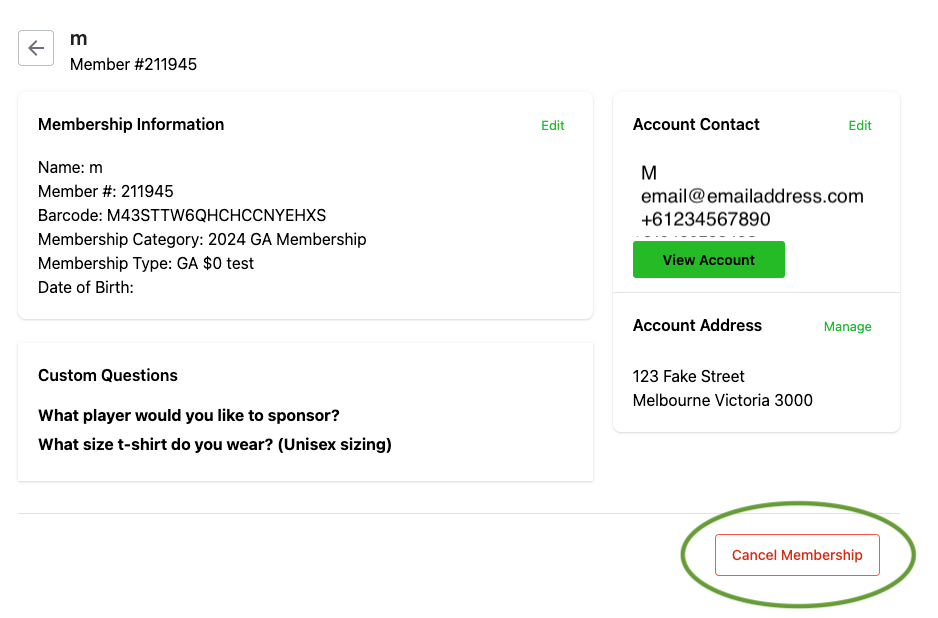
Task: Manage the Account Address
Action: [x=847, y=327]
